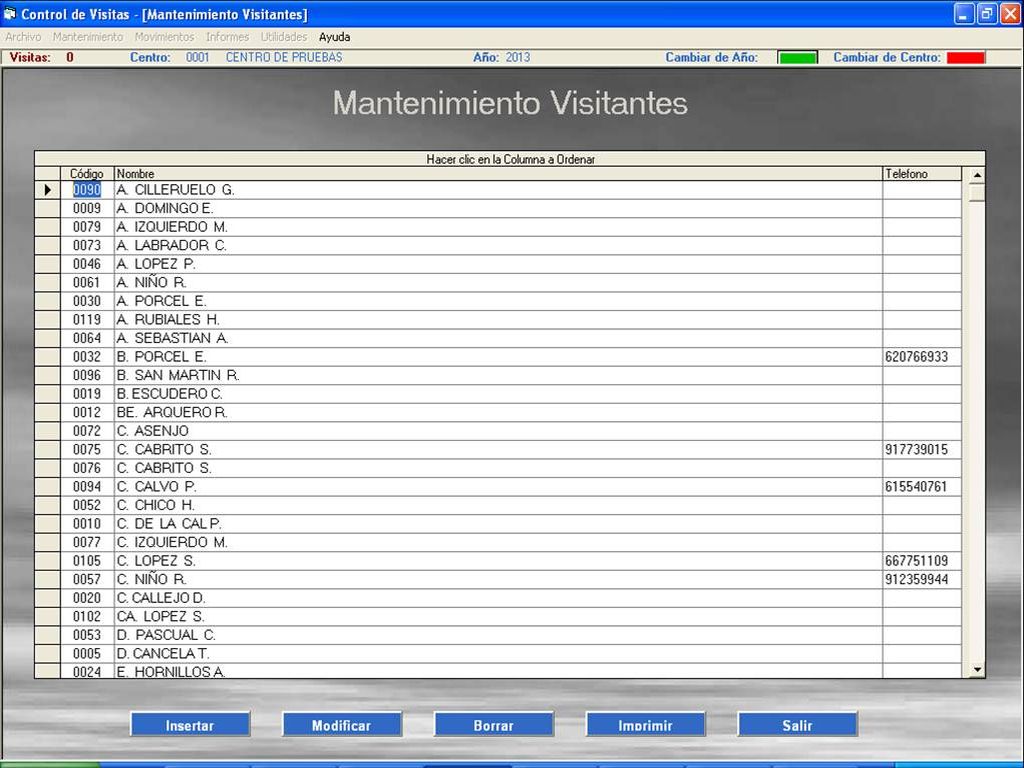
Task: Open the Archivo menu
Action: pyautogui.click(x=23, y=37)
